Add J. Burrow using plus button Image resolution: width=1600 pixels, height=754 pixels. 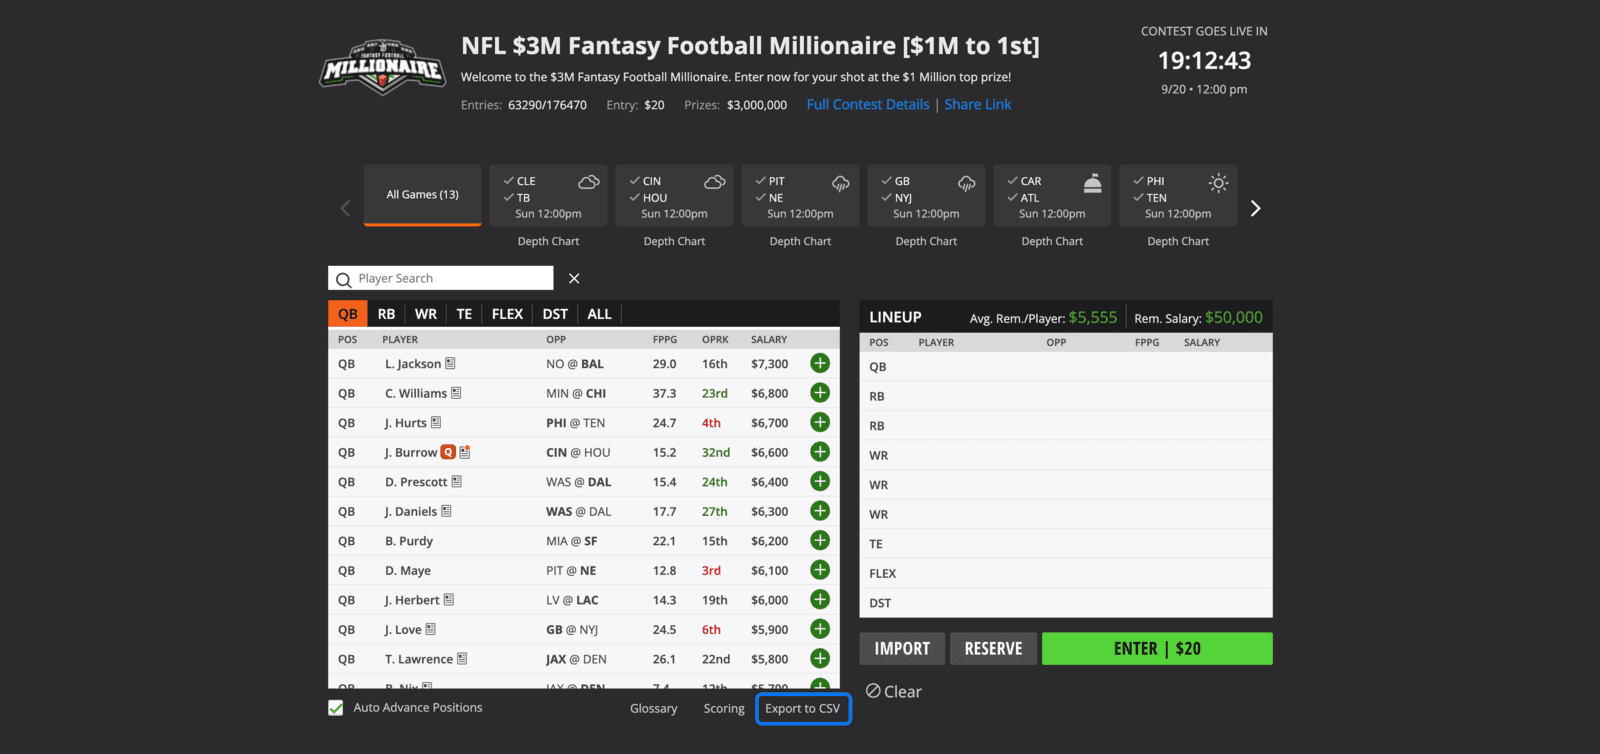[820, 452]
